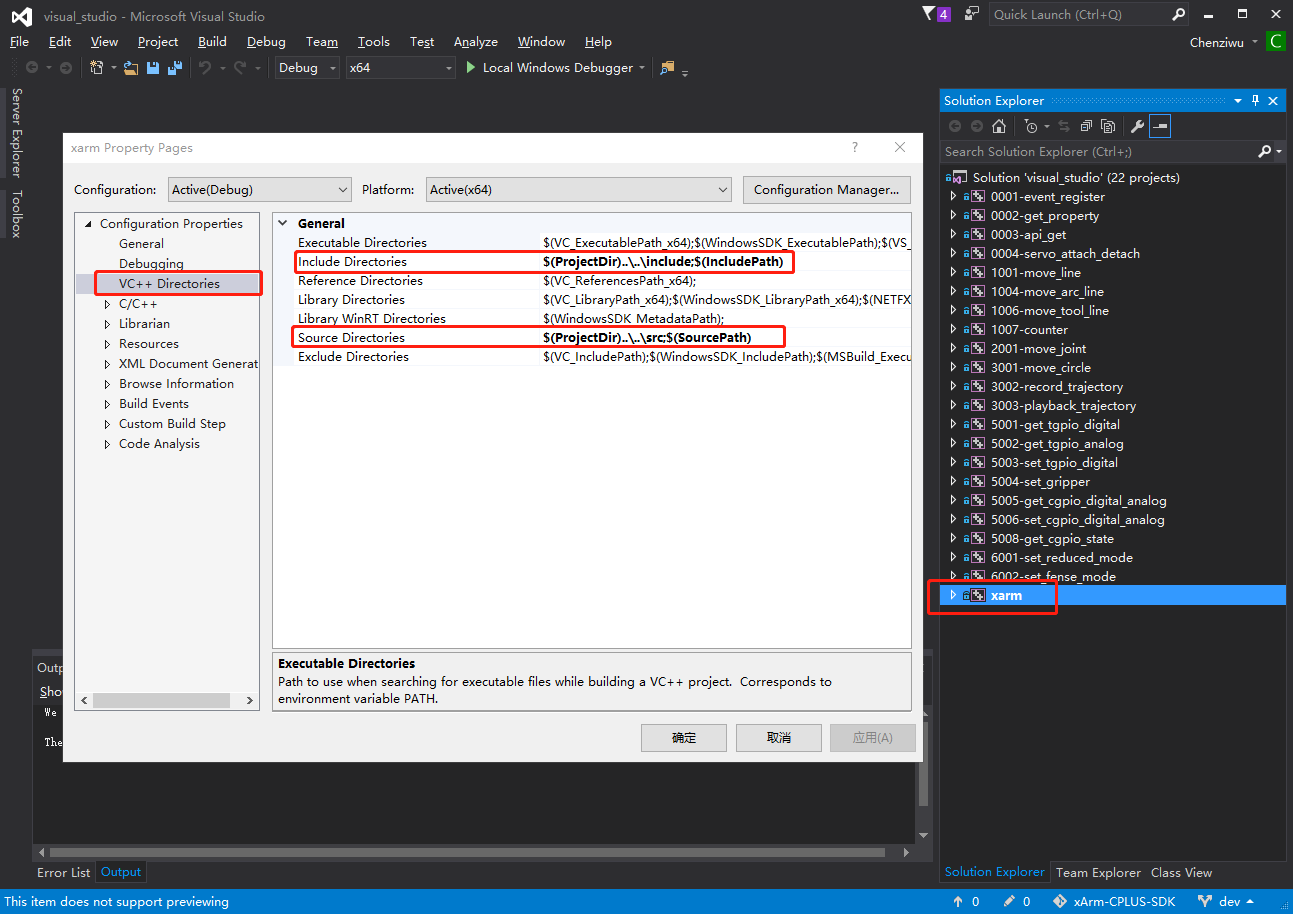The height and width of the screenshot is (914, 1293).
Task: Click the Solution Explorer Home icon
Action: 998,126
